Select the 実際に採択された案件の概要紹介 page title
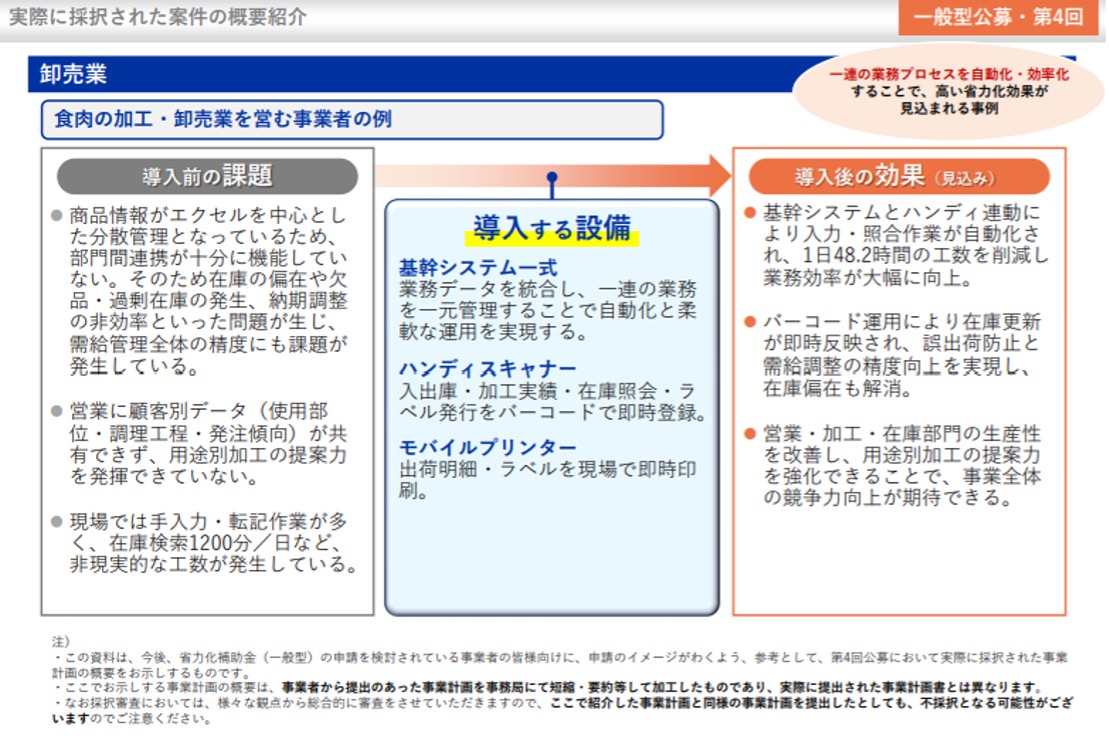1109x744 pixels. pos(157,16)
